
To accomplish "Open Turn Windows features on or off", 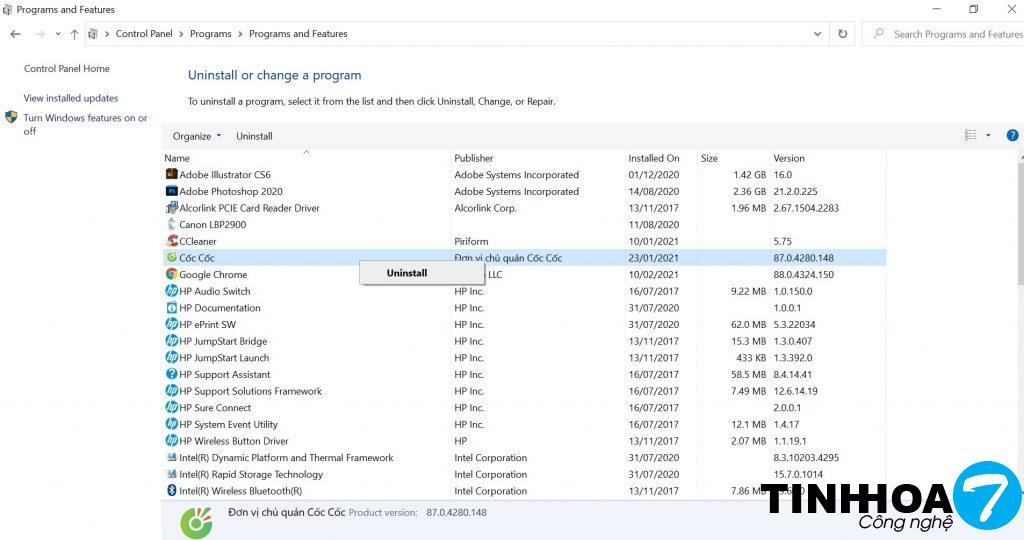I will [85, 118].
